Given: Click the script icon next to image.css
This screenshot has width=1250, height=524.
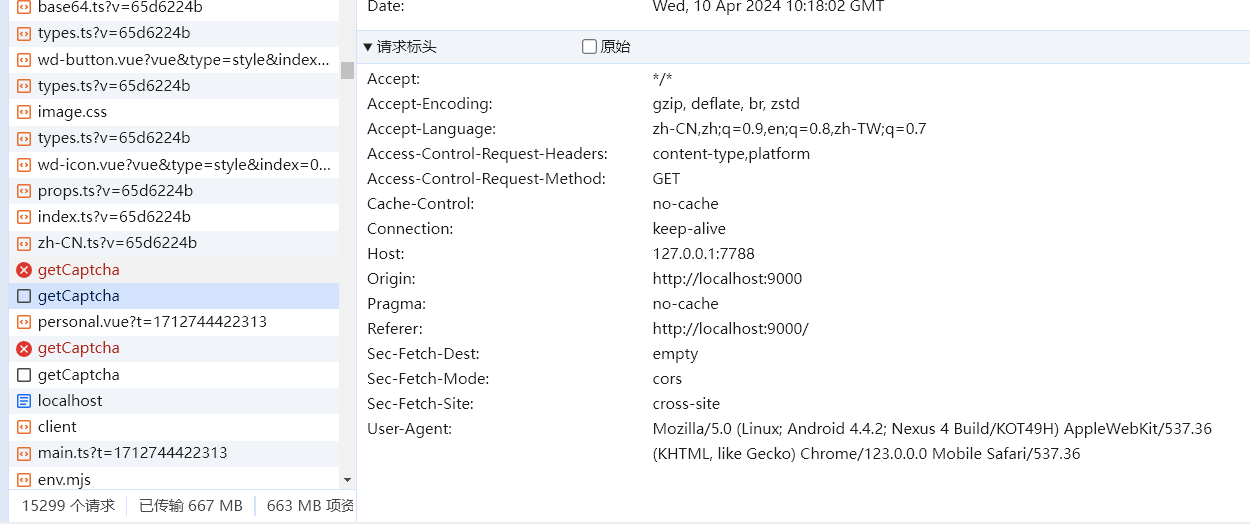Looking at the screenshot, I should click(24, 112).
